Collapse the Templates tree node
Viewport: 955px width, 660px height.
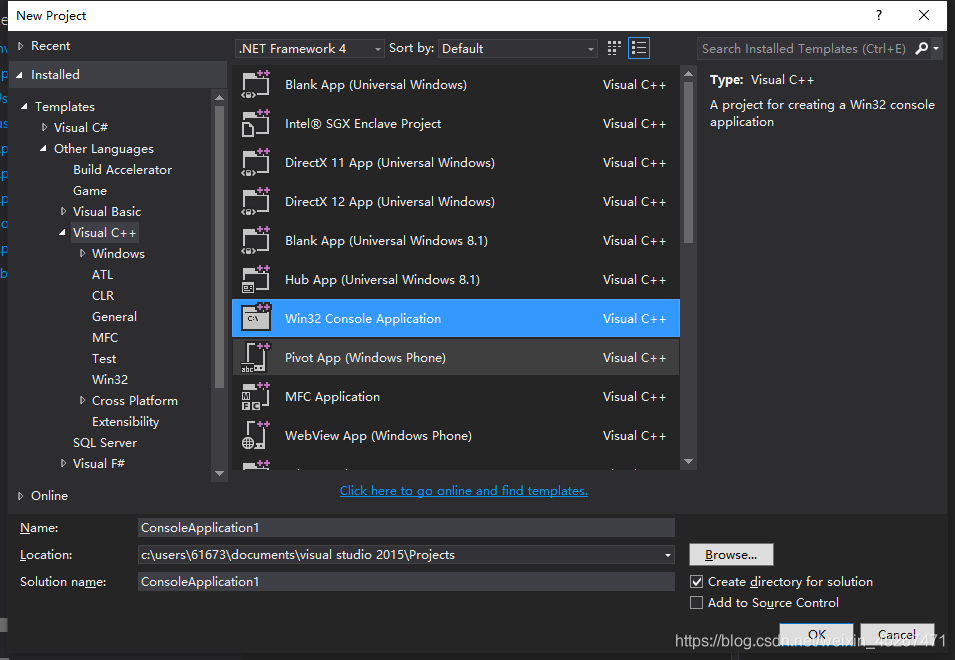(24, 107)
